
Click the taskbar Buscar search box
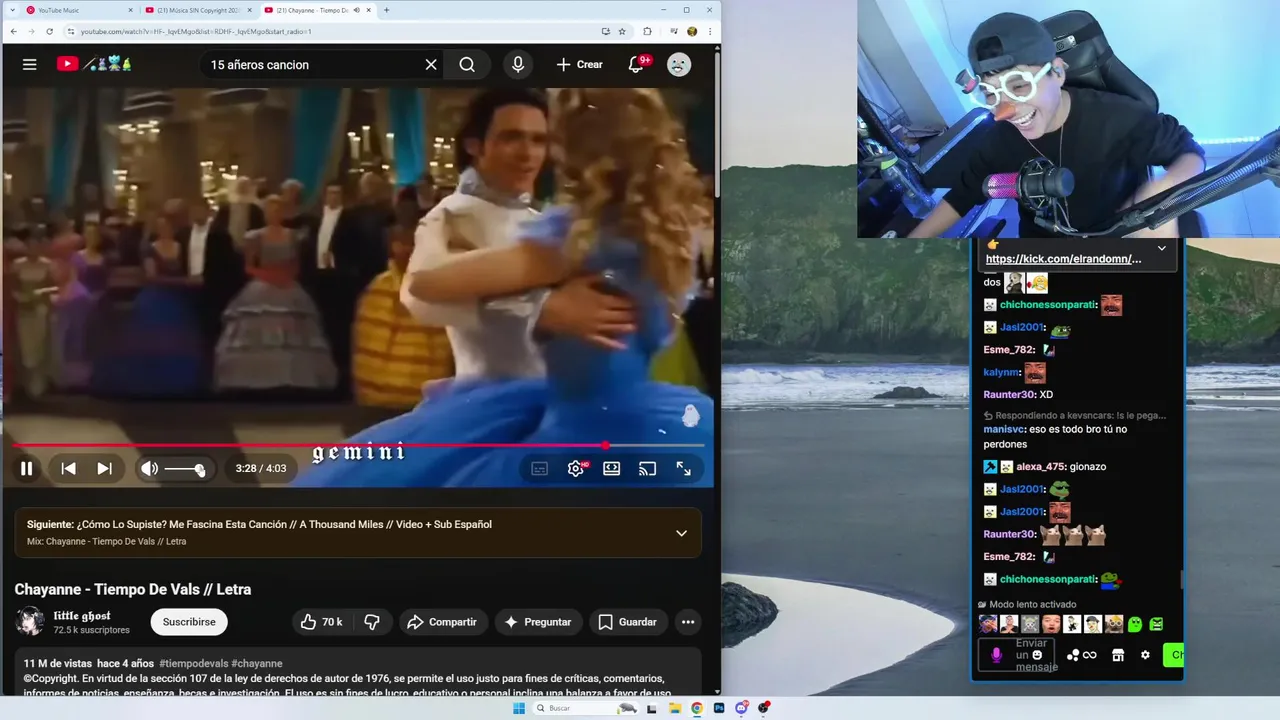pyautogui.click(x=585, y=708)
